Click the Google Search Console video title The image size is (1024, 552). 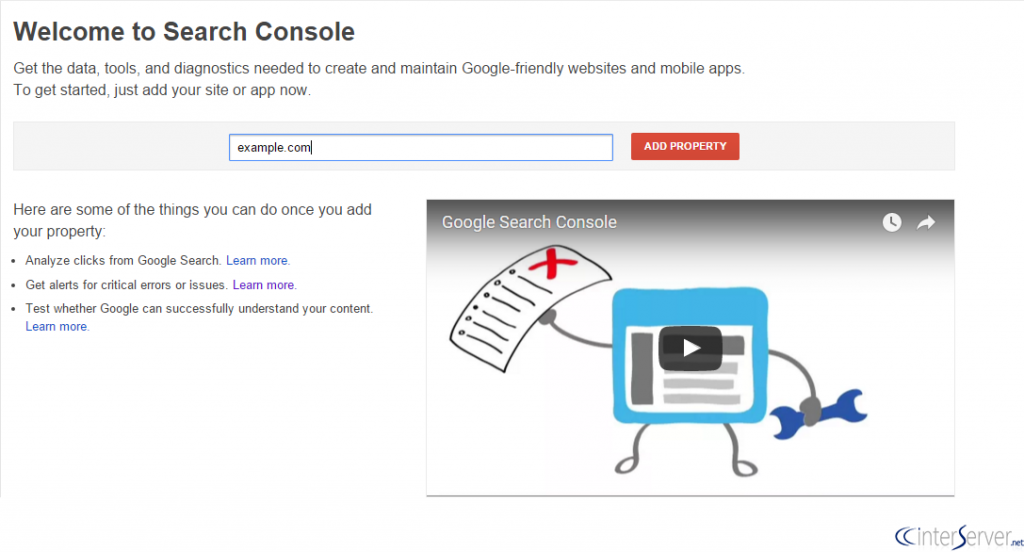click(529, 222)
